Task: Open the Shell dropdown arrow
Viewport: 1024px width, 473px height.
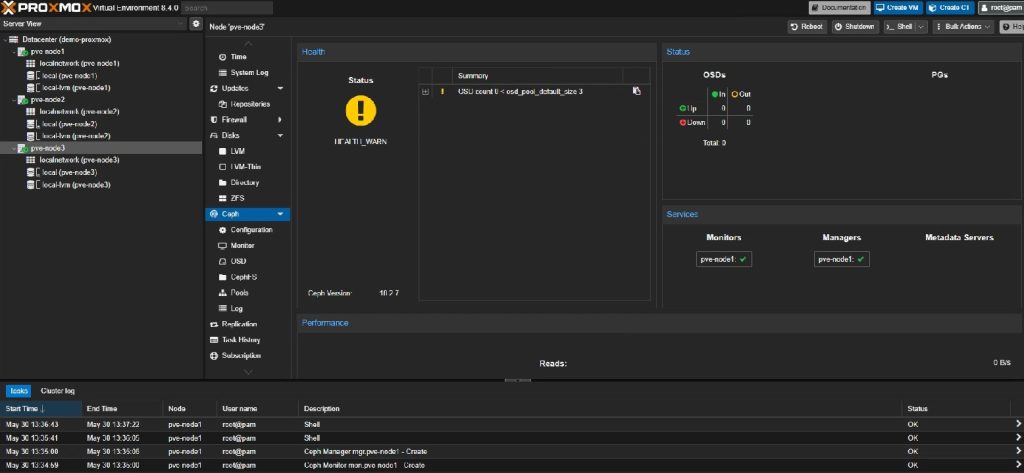Action: point(921,27)
